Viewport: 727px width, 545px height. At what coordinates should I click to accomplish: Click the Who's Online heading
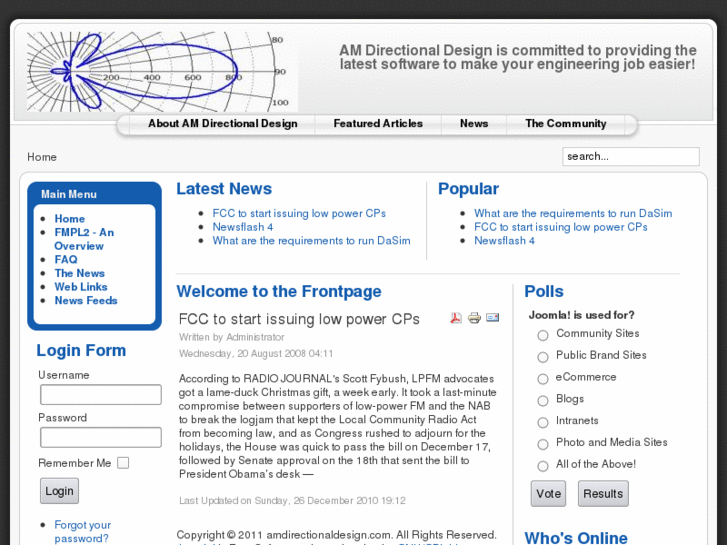(x=576, y=538)
